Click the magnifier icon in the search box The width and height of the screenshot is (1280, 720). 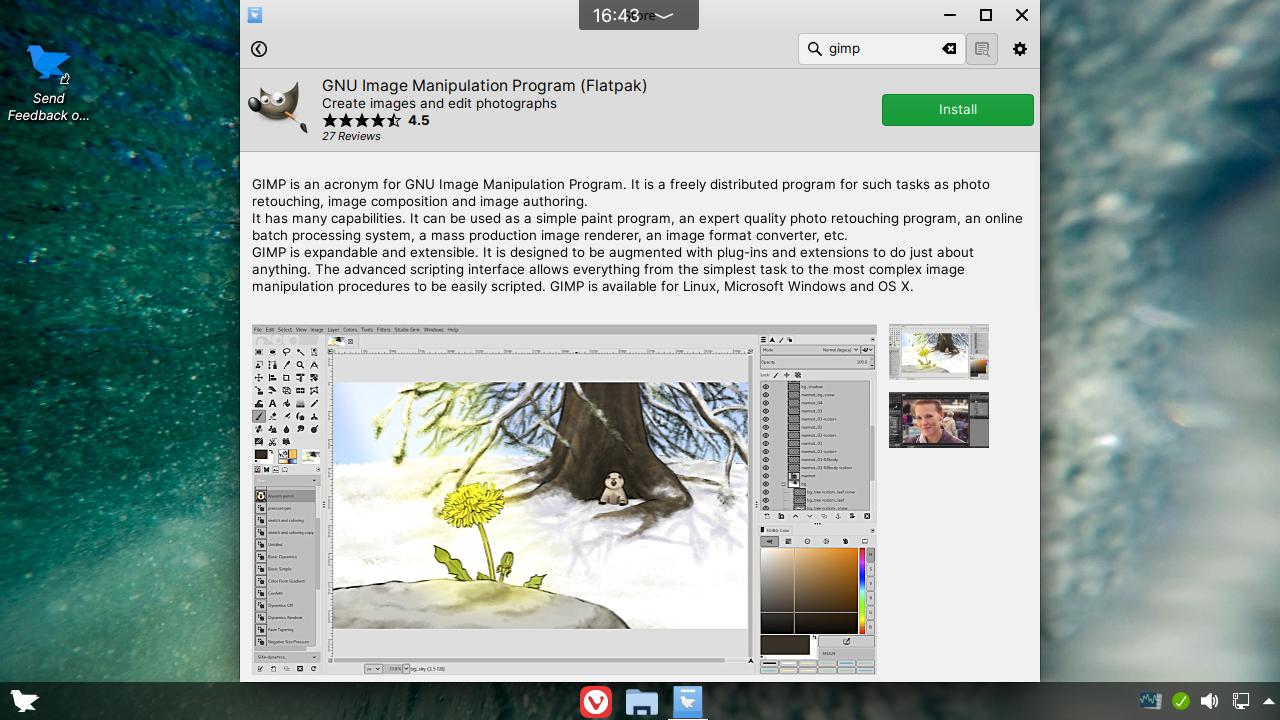coord(815,49)
